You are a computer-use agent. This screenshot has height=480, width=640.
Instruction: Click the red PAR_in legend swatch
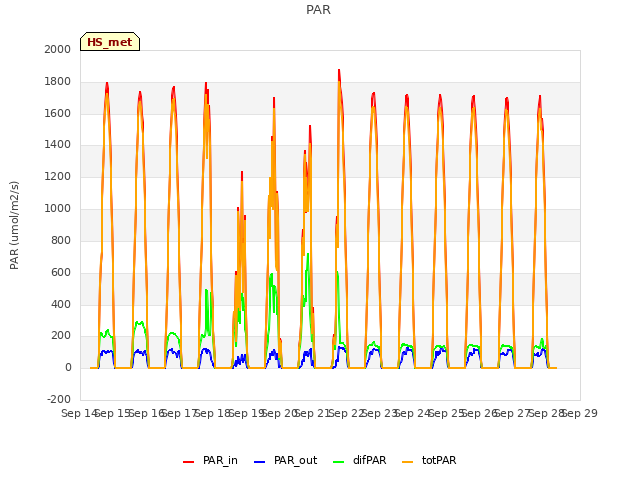(189, 462)
